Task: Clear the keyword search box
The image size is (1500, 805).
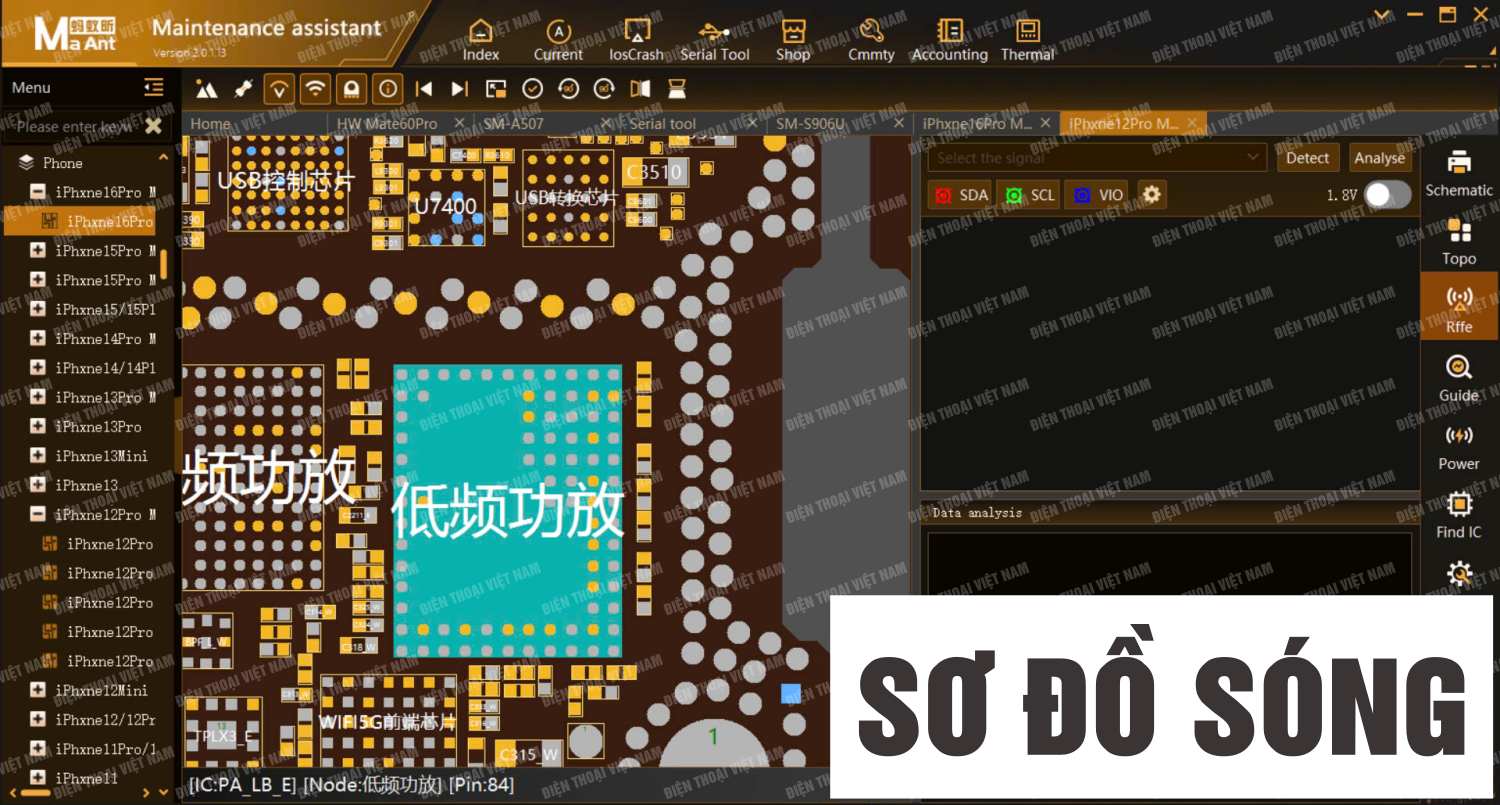Action: point(153,126)
